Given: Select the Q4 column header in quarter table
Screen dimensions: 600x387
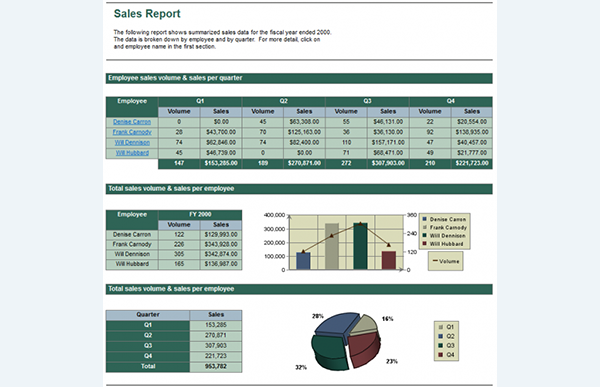Looking at the screenshot, I should (x=451, y=101).
